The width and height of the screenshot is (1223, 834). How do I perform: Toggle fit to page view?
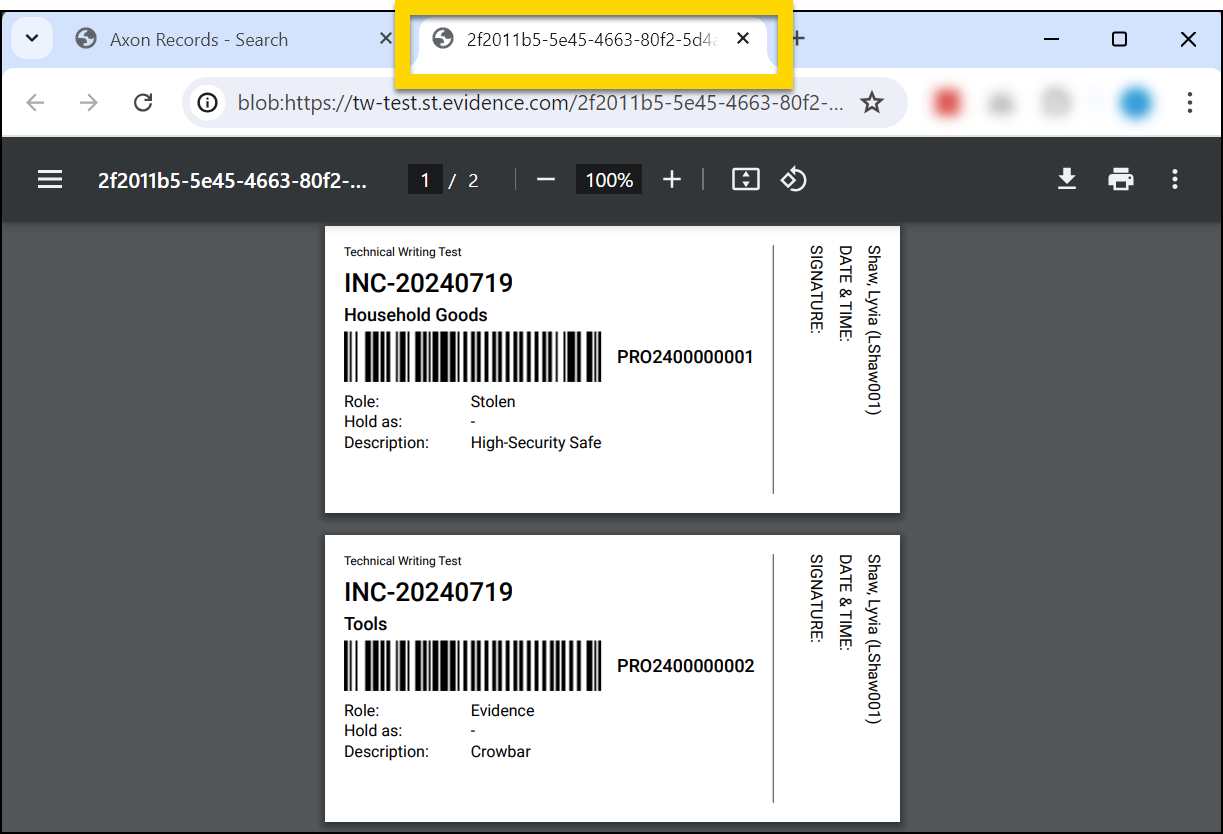click(745, 179)
